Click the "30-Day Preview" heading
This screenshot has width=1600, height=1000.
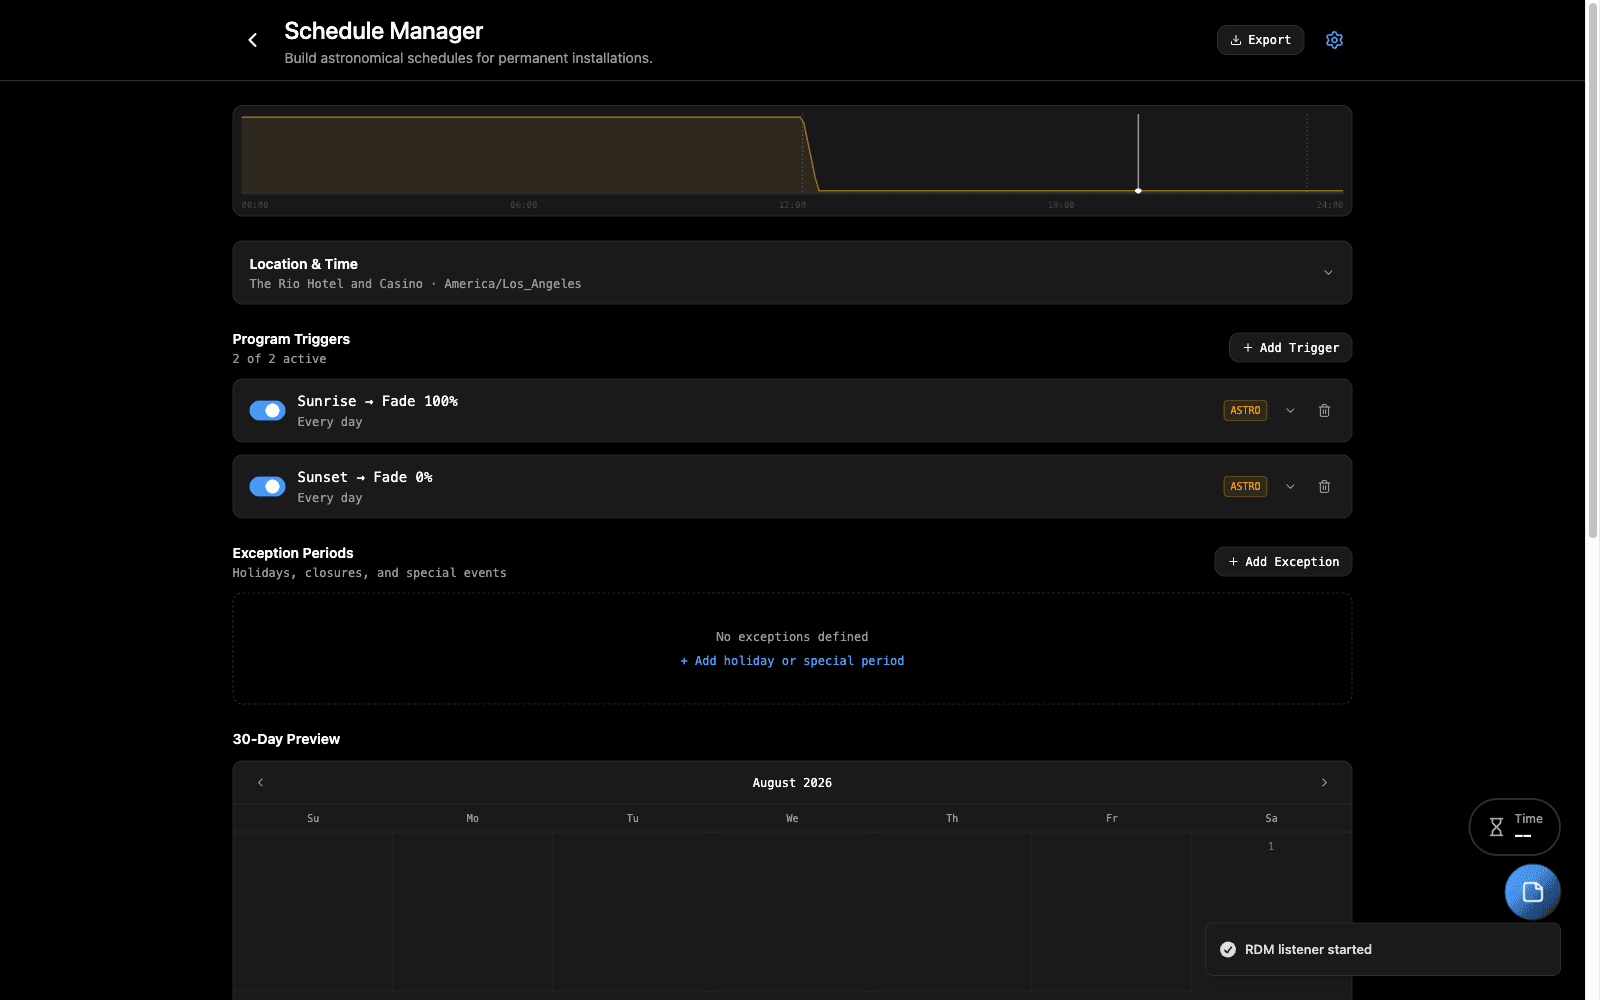tap(286, 739)
